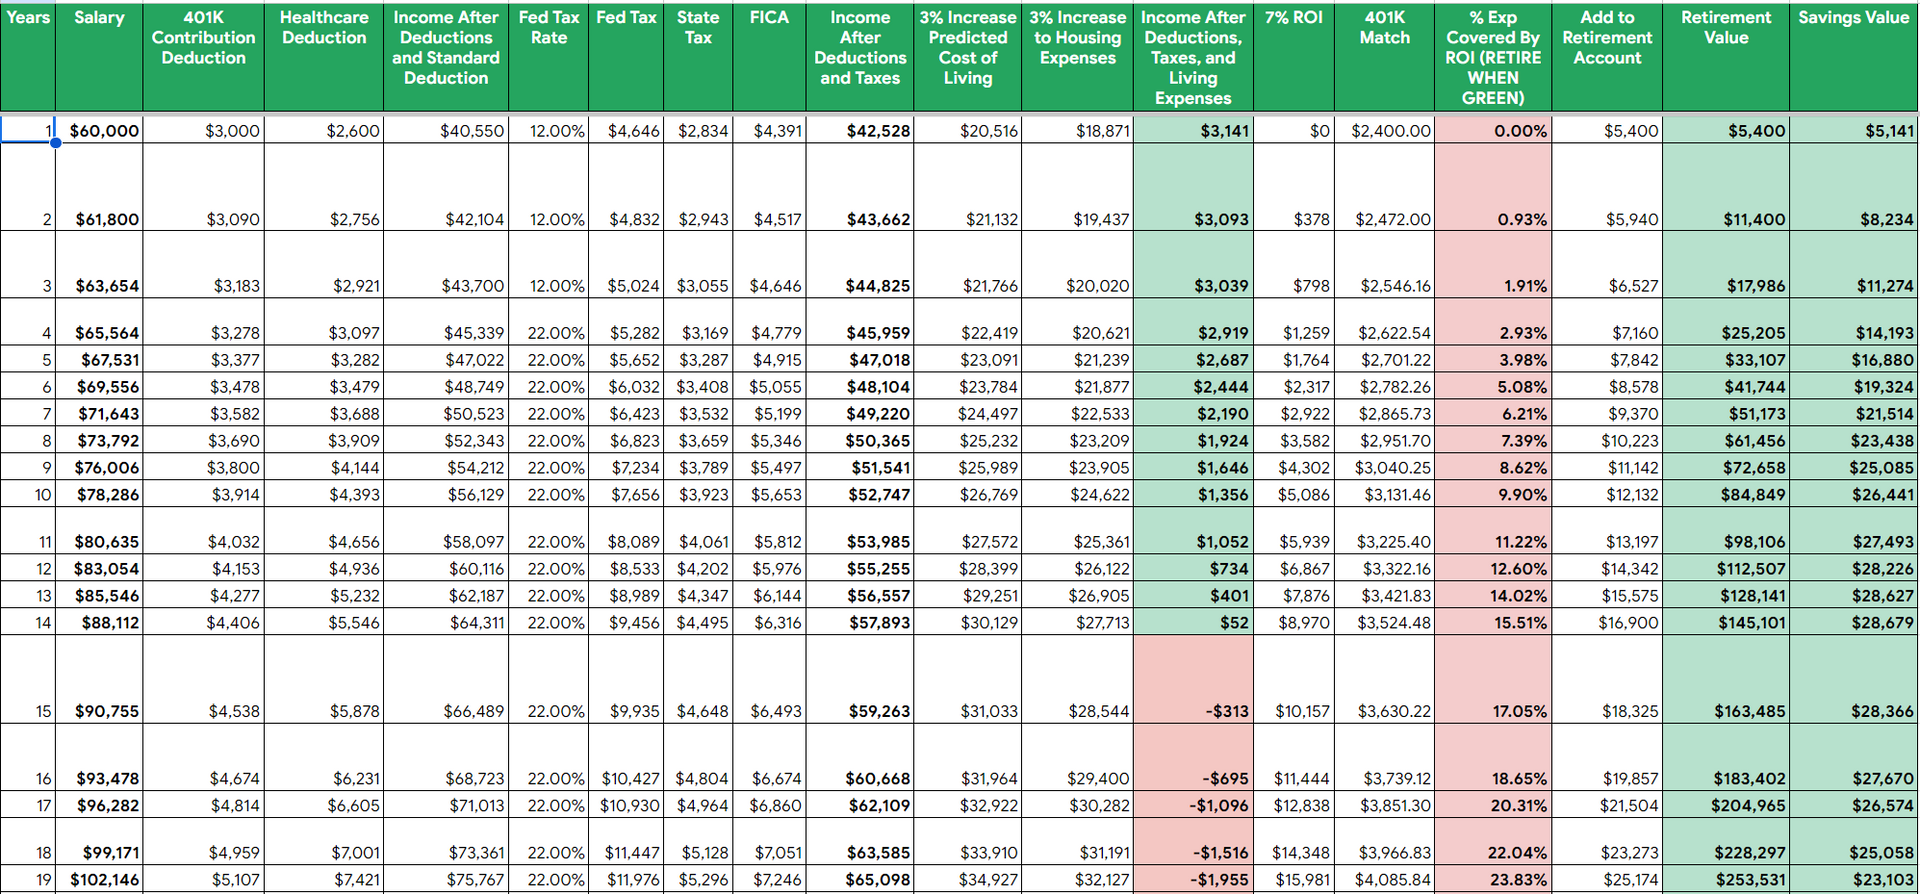Select housing expenses cell $18,871
Screen dimensions: 1920x894
(x=1077, y=130)
